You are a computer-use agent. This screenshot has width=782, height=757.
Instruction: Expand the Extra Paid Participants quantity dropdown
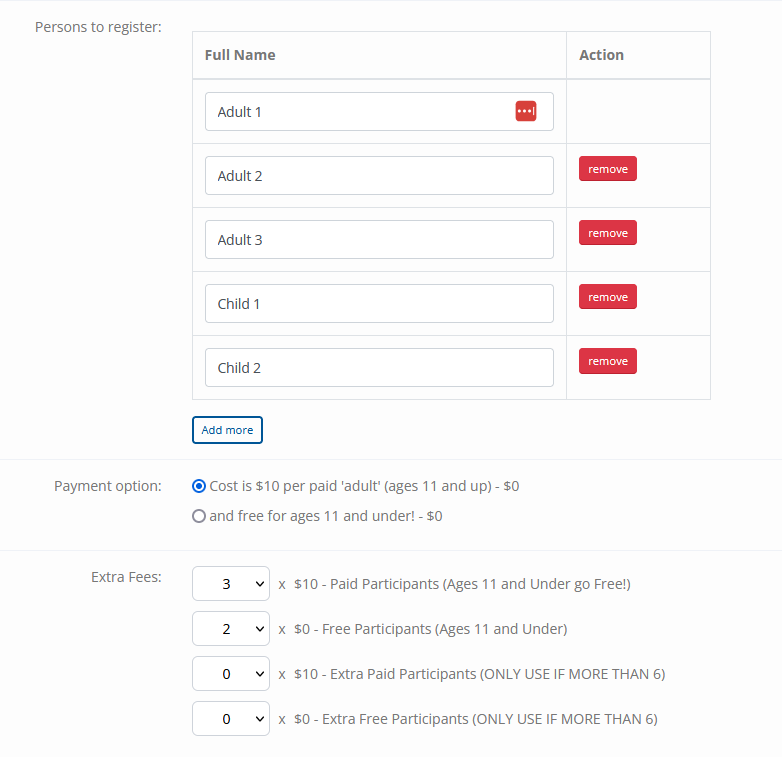[x=231, y=674]
